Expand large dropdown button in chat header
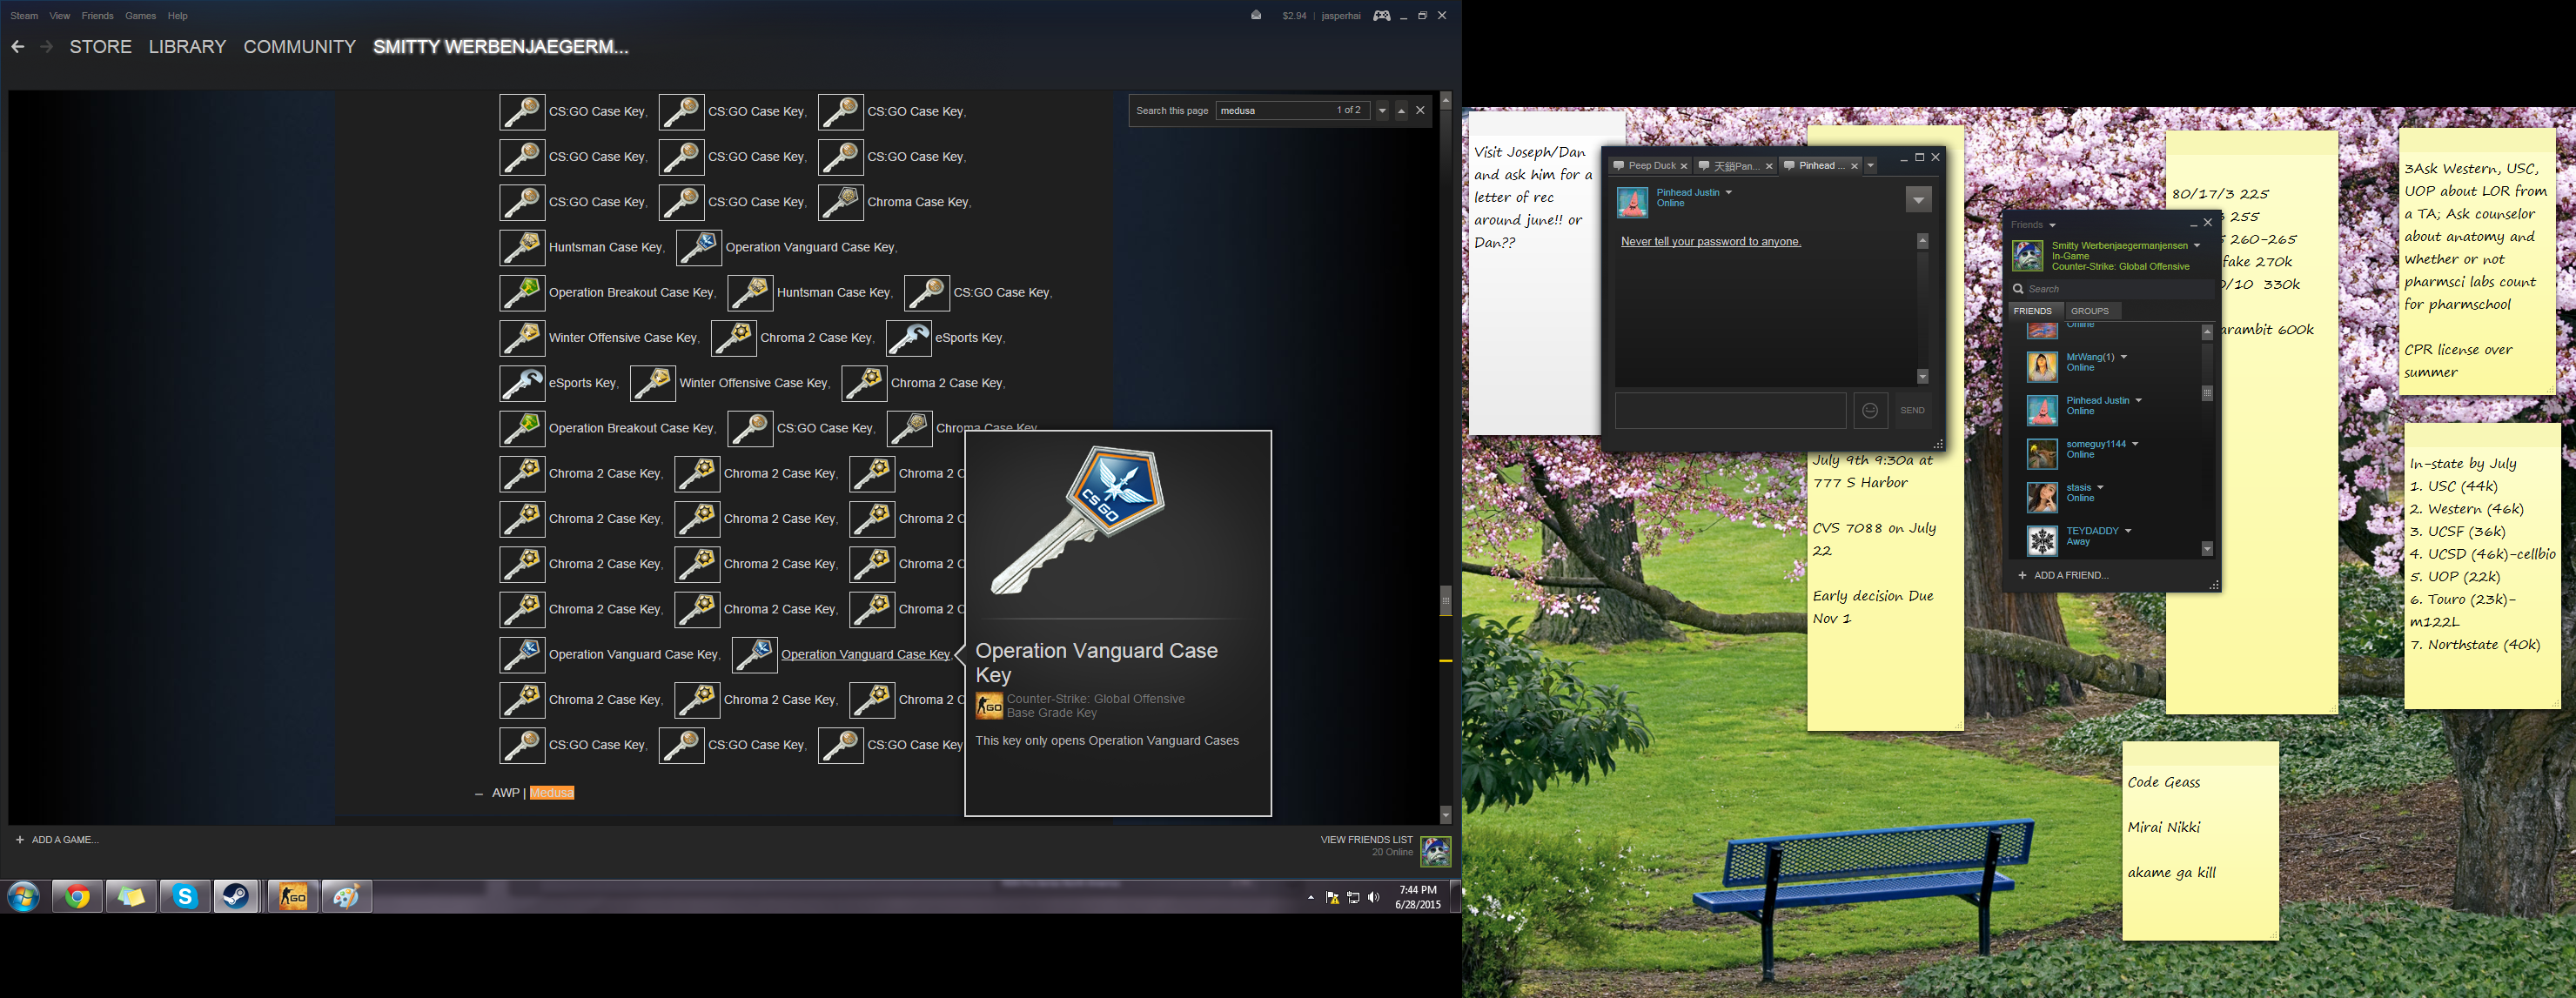Screen dimensions: 2576x998 point(1917,200)
